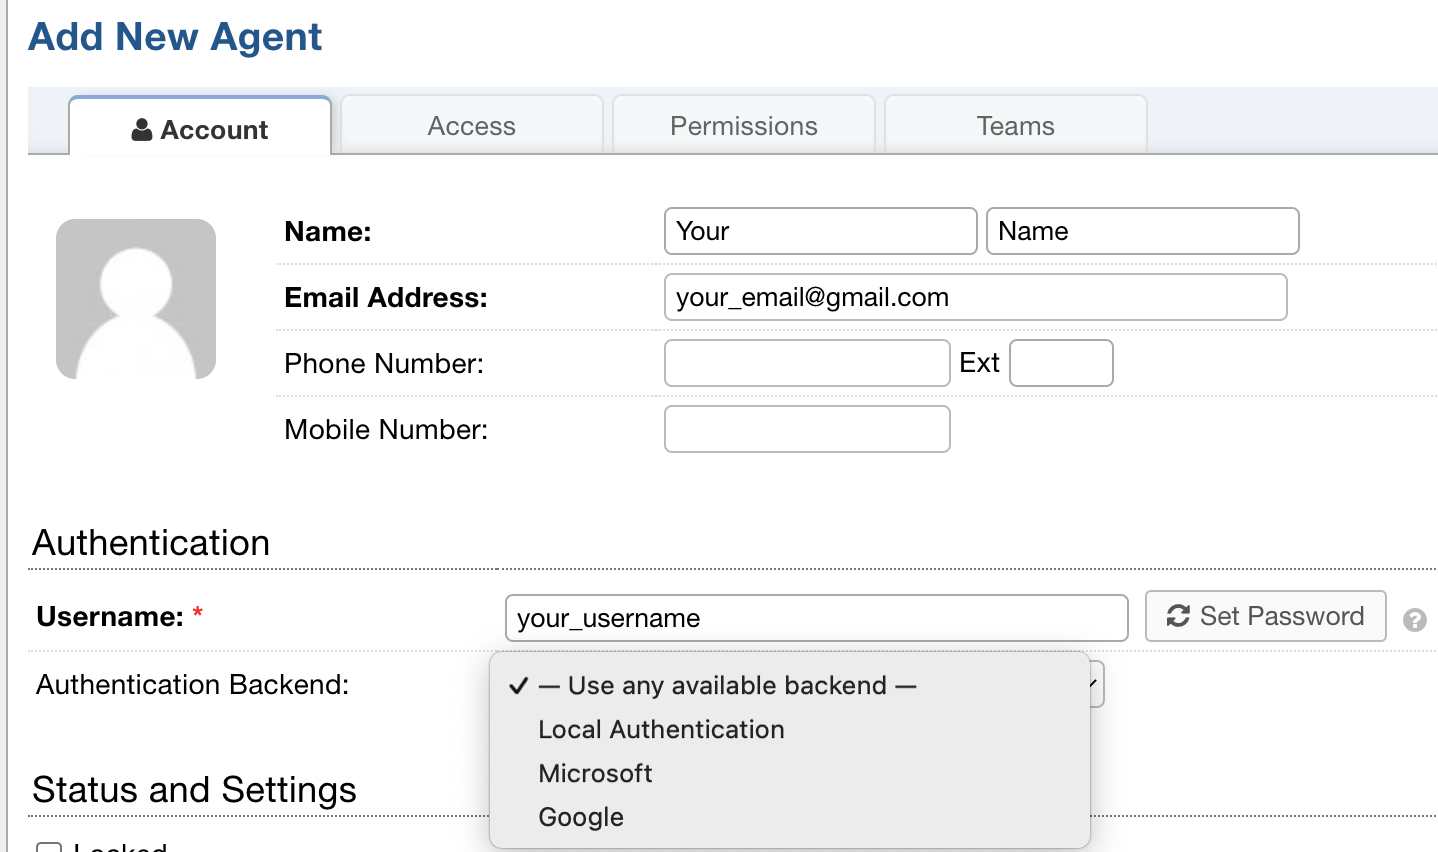The image size is (1438, 852).
Task: Click the person icon on the Account tab
Action: (x=144, y=128)
